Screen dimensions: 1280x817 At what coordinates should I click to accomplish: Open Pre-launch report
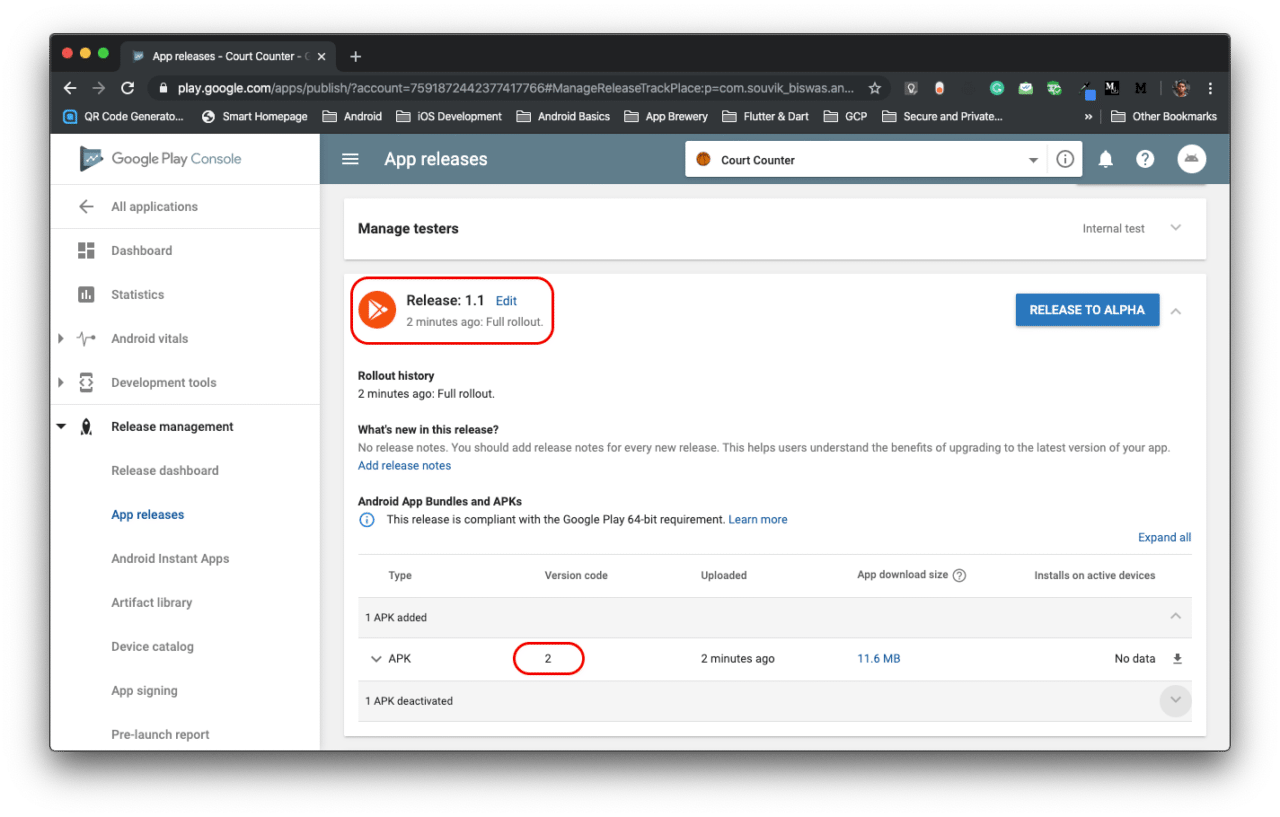coord(160,734)
